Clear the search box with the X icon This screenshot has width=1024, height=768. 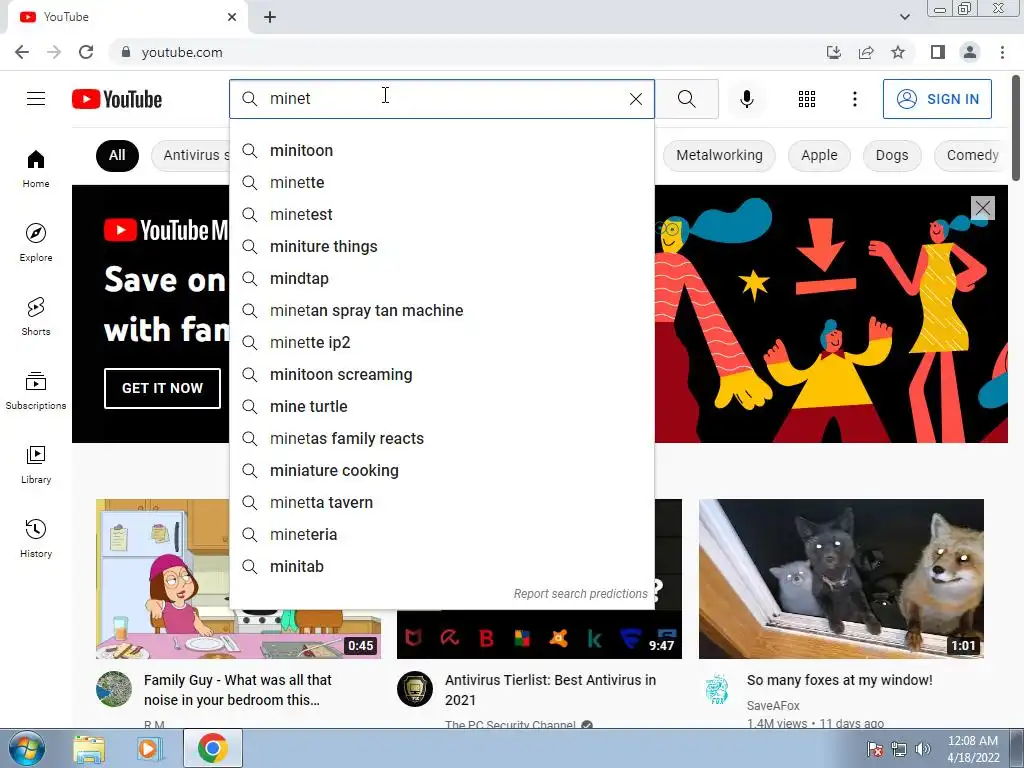click(x=635, y=99)
